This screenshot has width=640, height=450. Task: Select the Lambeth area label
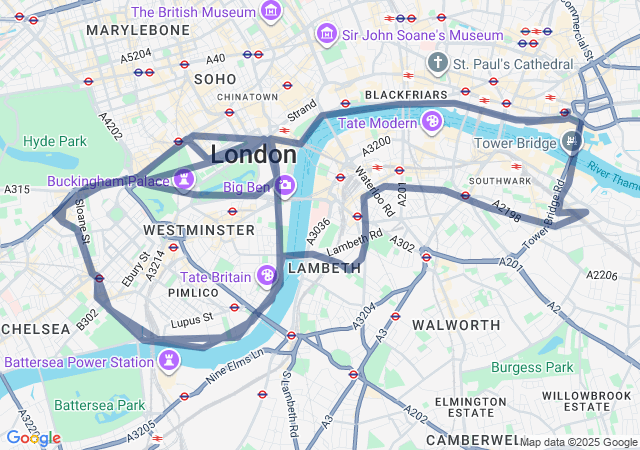[x=324, y=268]
